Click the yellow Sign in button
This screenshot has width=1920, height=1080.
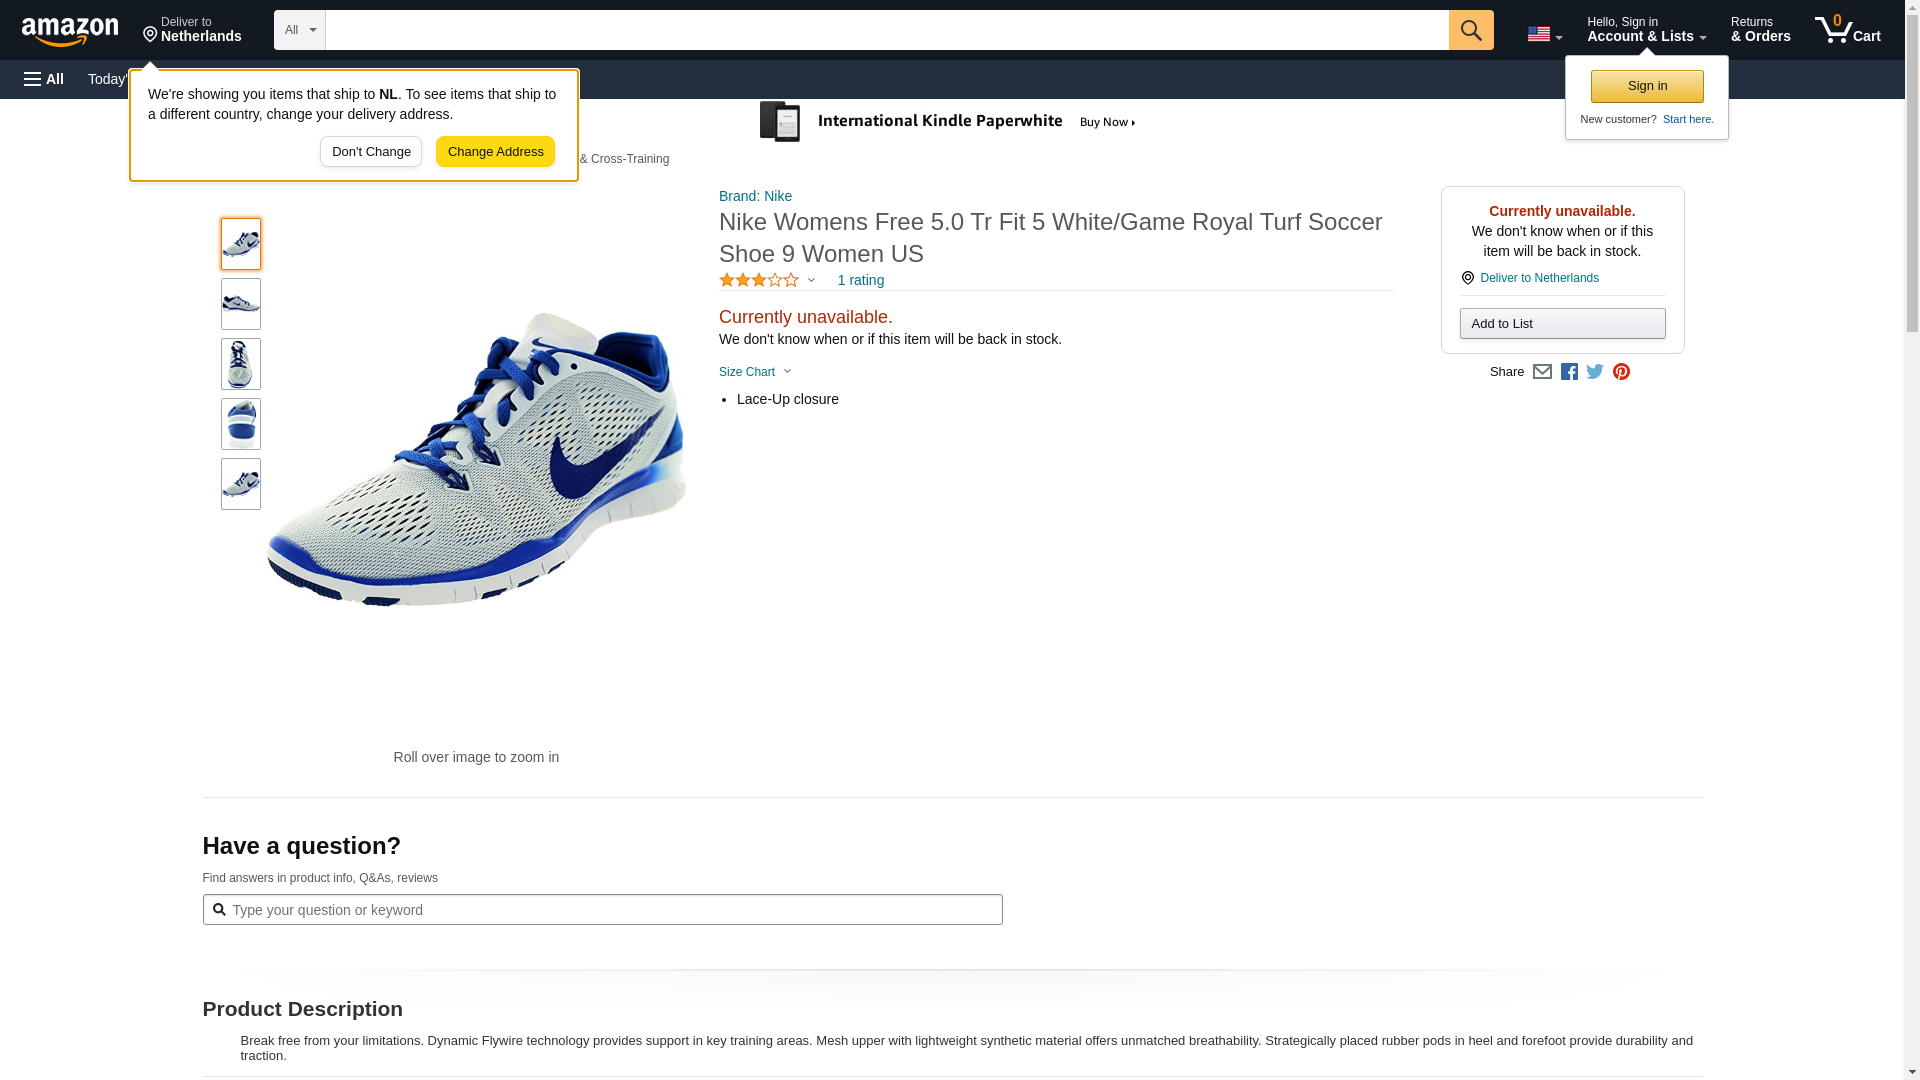click(x=1647, y=86)
